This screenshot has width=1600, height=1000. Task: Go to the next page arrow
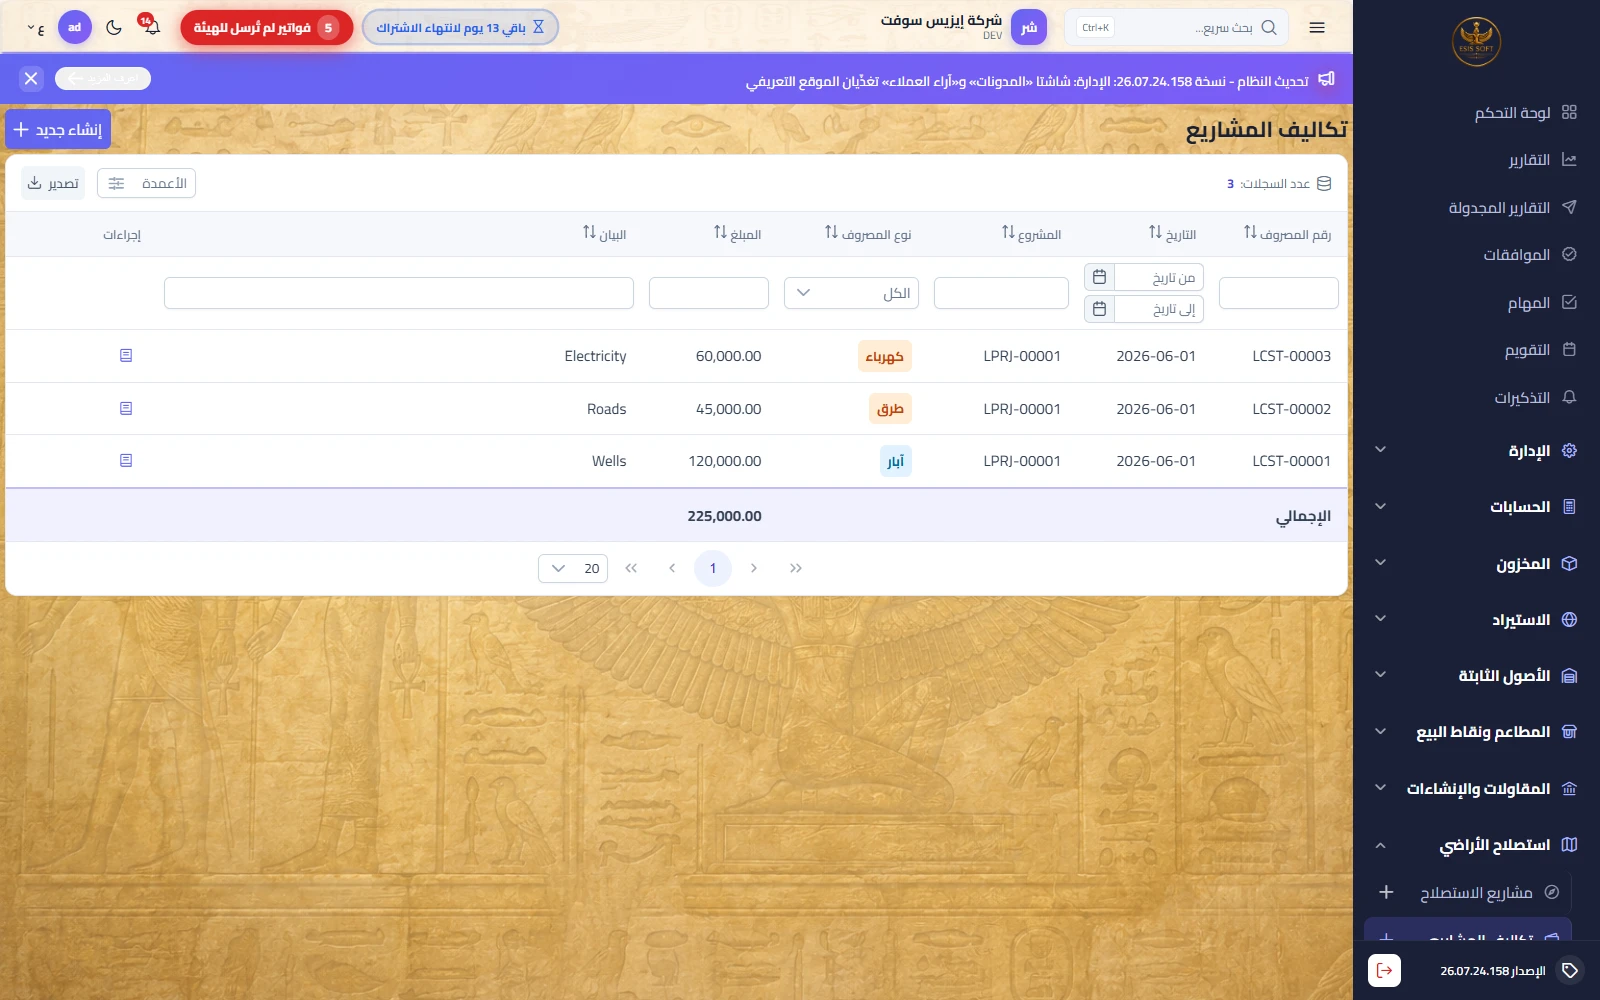pos(754,568)
